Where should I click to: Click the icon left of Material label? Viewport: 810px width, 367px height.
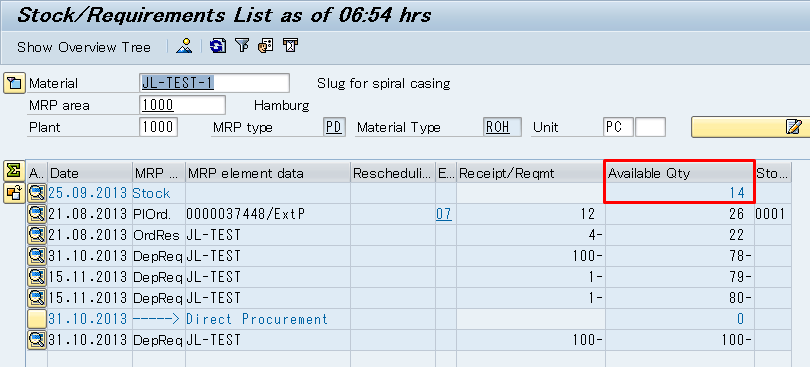click(14, 83)
